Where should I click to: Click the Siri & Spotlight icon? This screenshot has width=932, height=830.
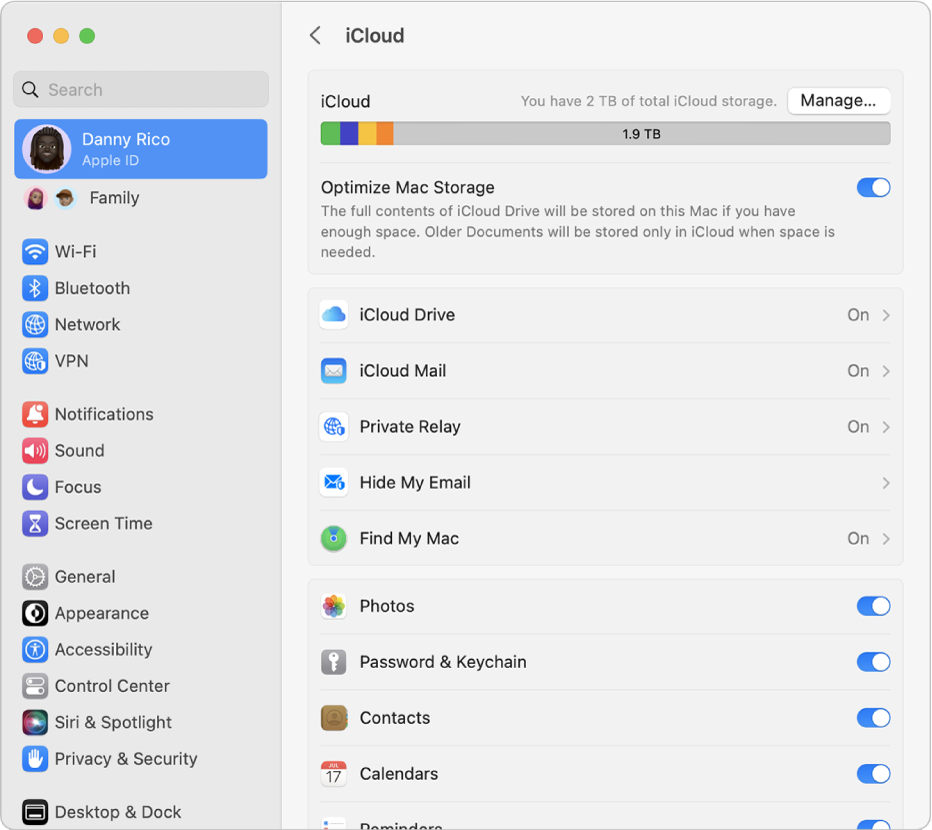pos(36,722)
